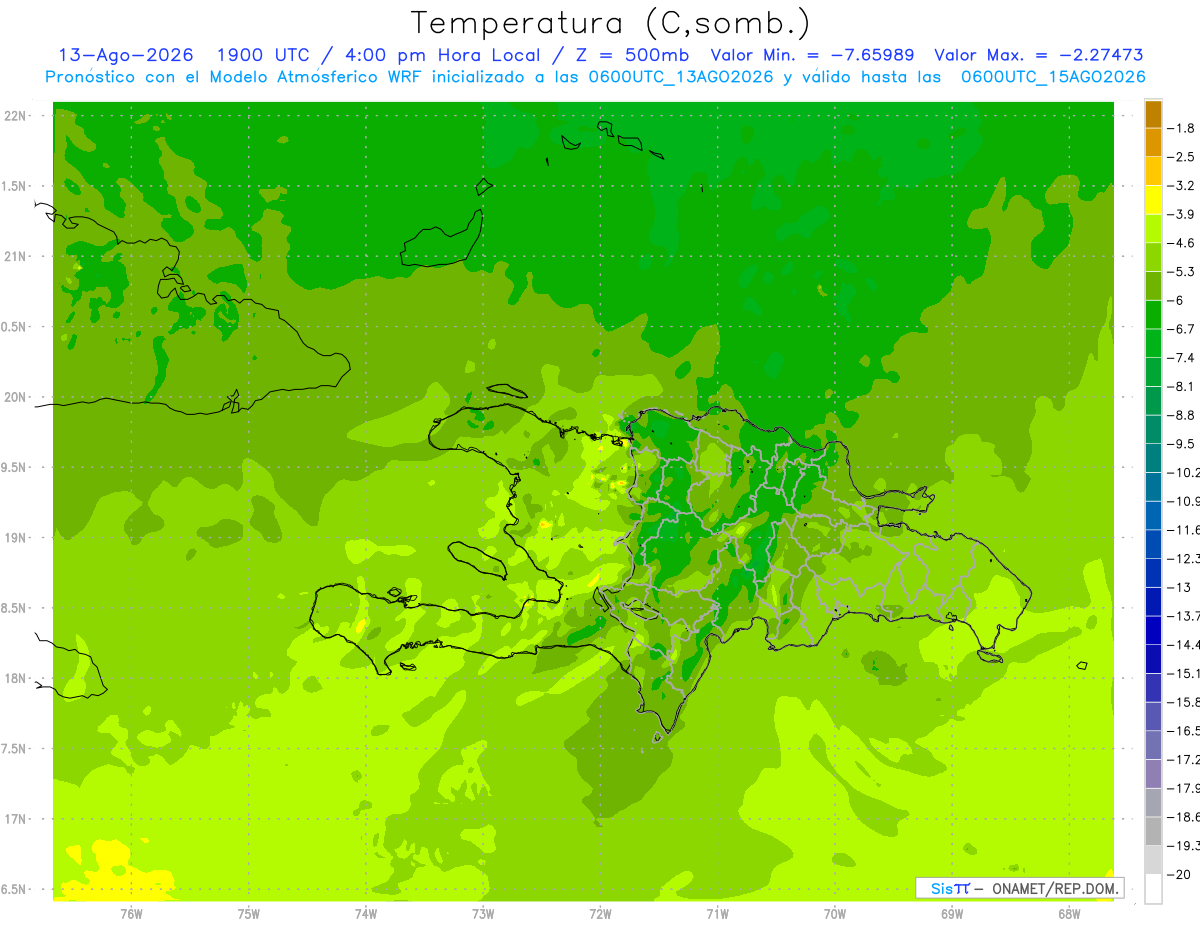1200x927 pixels.
Task: Pick the white swatch below -20
Action: [1153, 889]
